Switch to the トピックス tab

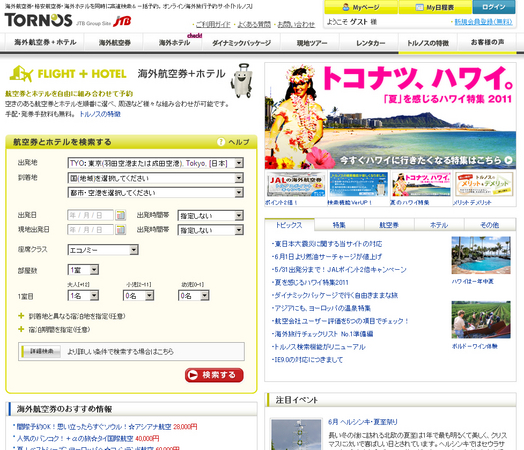[x=289, y=225]
